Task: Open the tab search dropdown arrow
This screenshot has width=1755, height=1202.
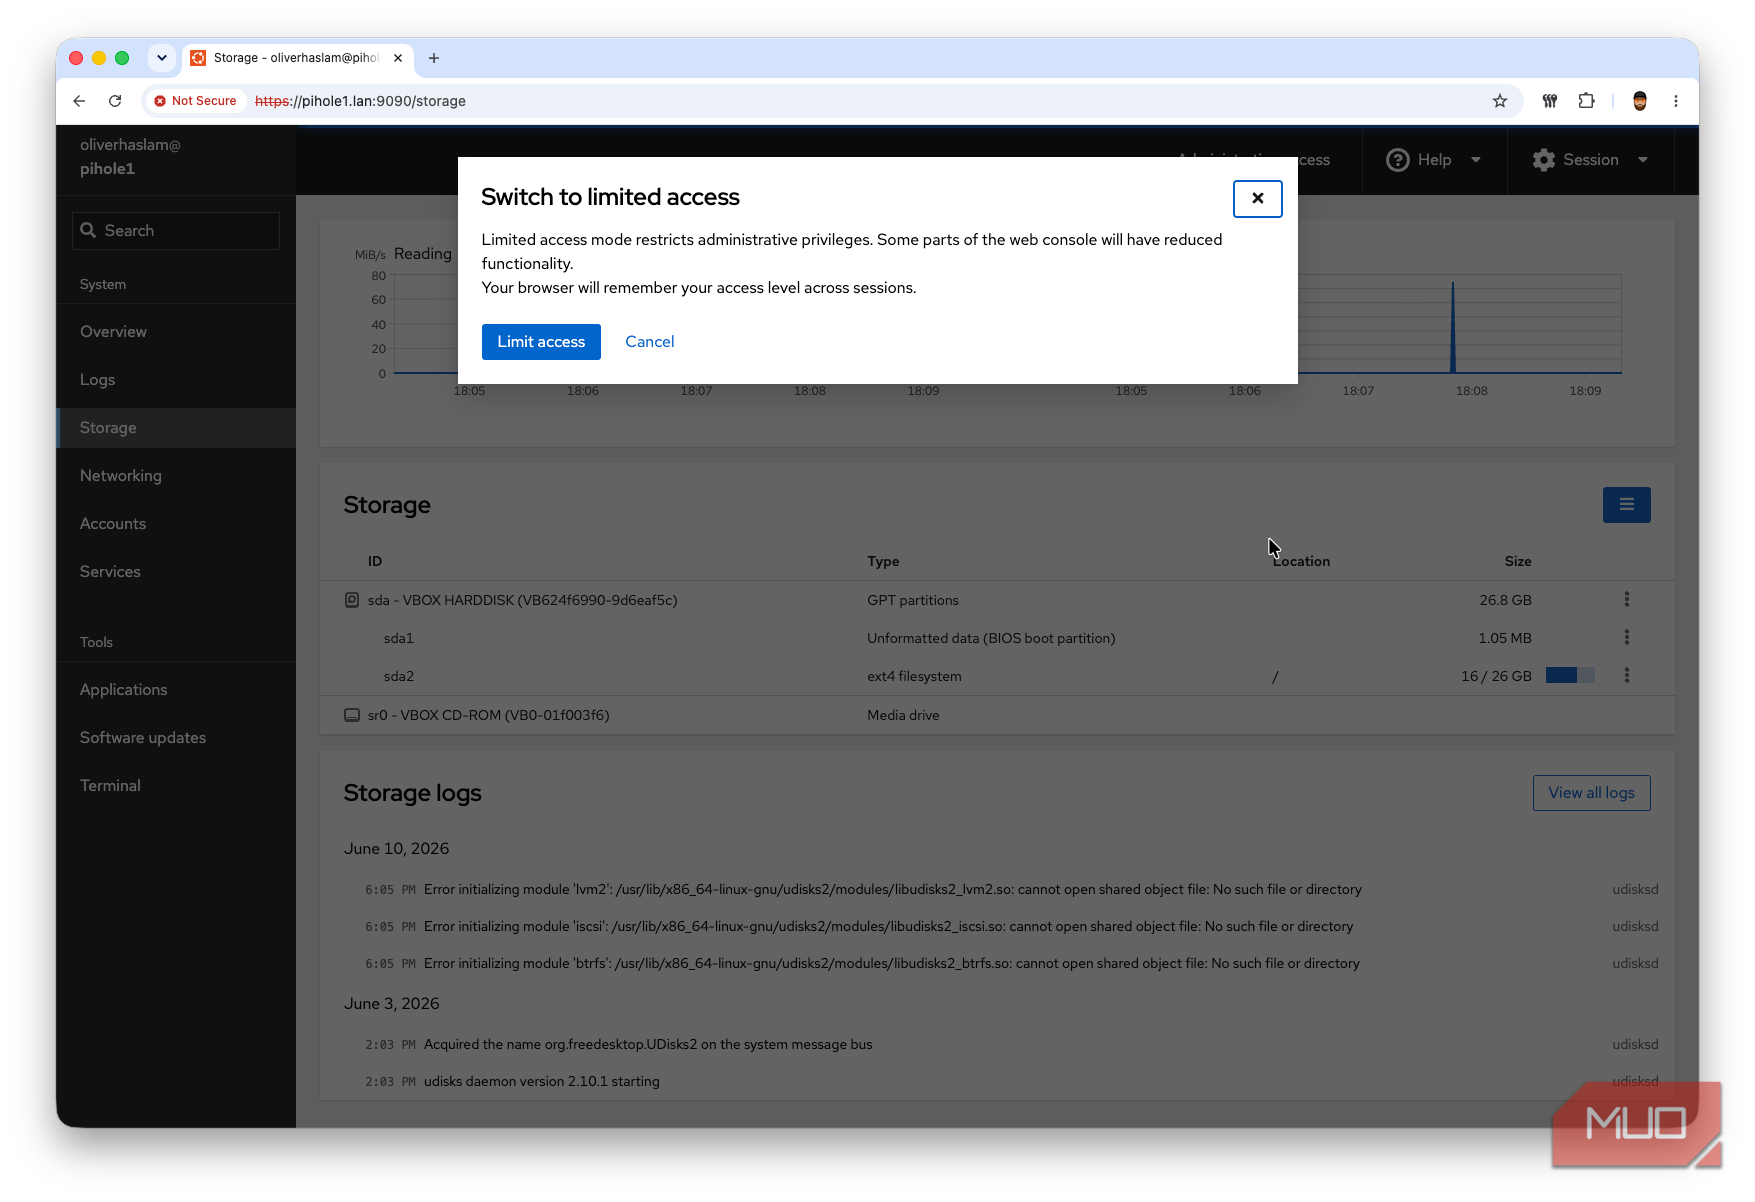Action: [162, 58]
